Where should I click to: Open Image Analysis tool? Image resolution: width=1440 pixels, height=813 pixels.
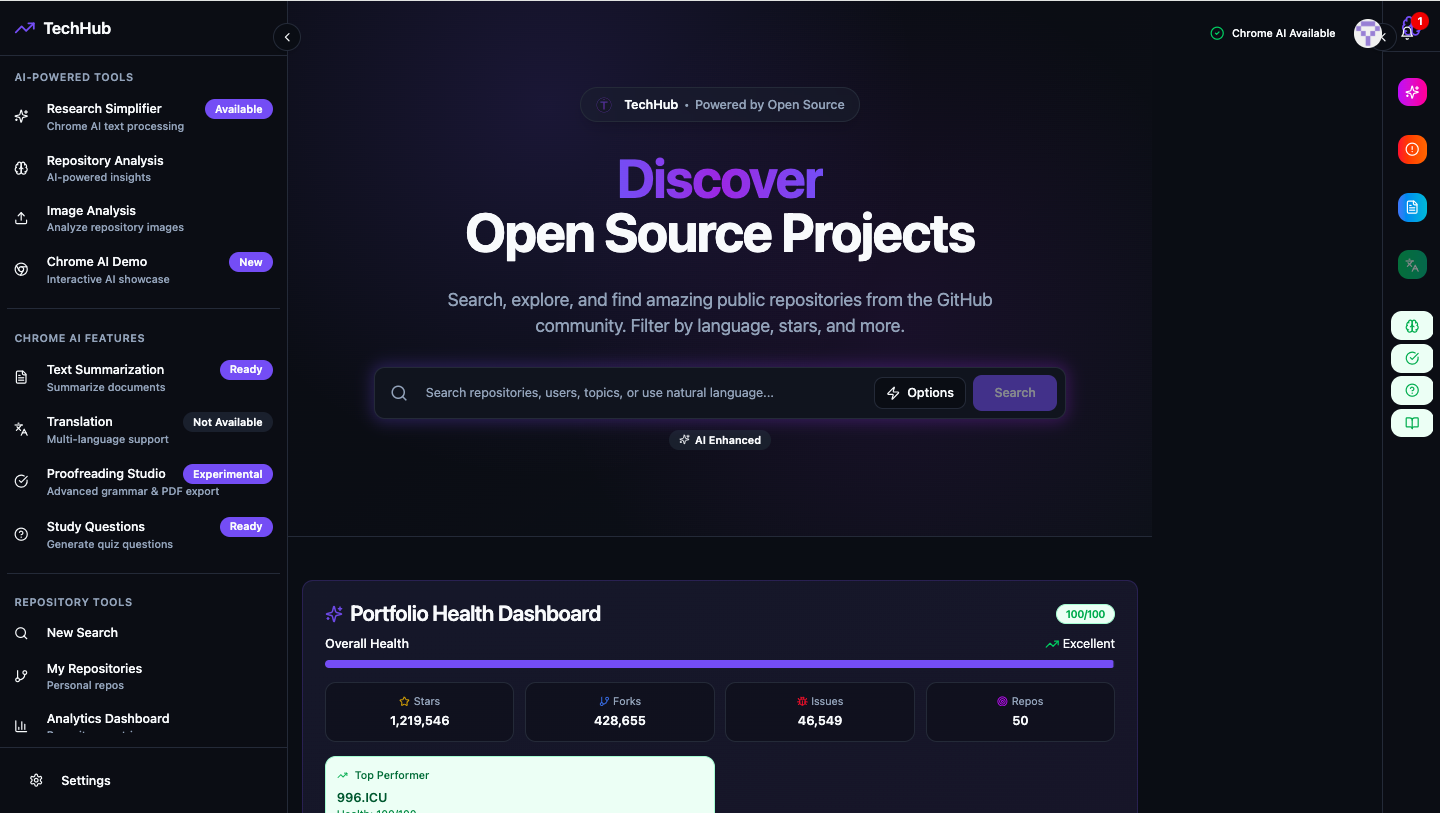tap(144, 218)
